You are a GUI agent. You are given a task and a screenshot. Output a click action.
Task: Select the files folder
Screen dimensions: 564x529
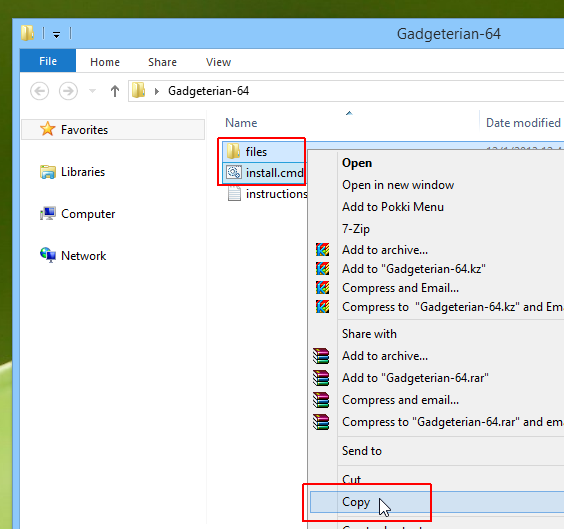point(256,152)
